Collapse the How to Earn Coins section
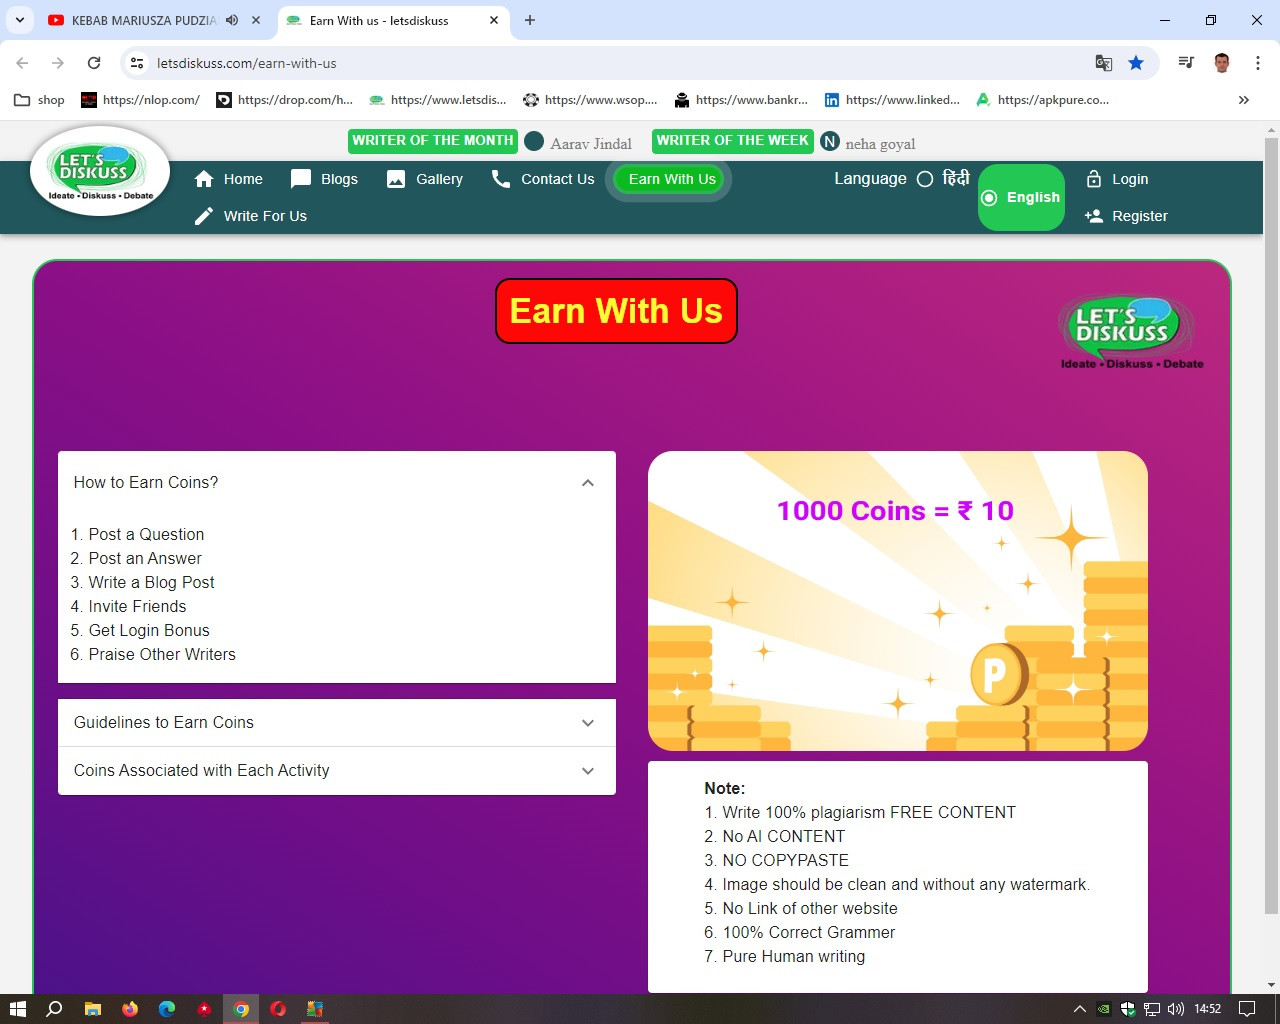Screen dimensions: 1280x1024 tap(588, 483)
